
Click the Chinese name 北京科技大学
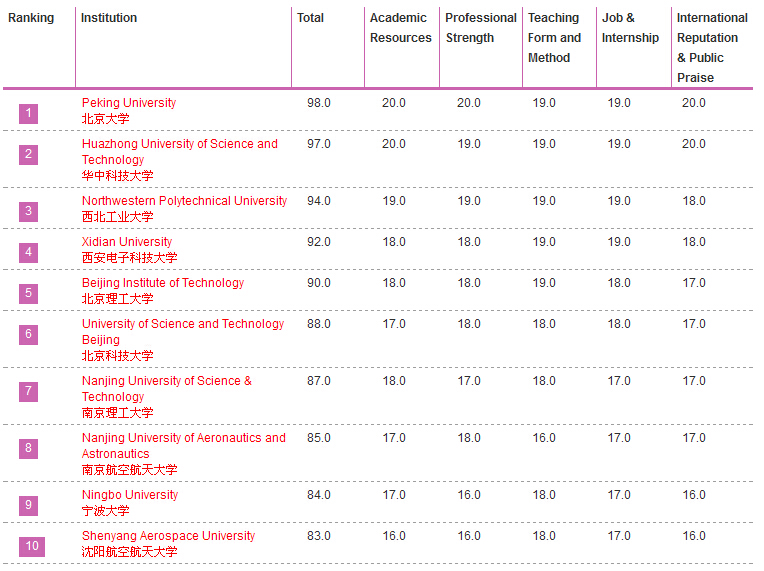[x=117, y=356]
